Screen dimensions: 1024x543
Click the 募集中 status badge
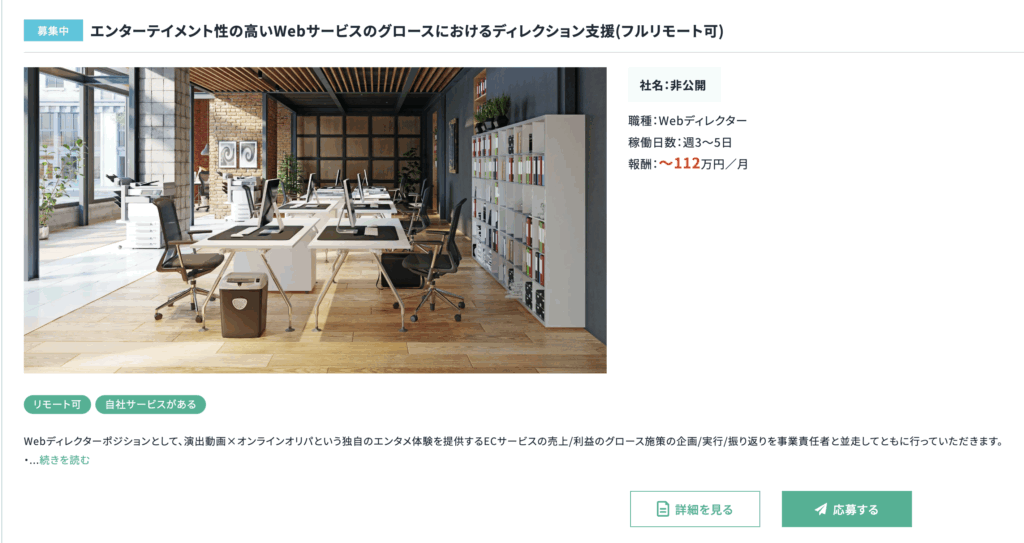point(54,31)
